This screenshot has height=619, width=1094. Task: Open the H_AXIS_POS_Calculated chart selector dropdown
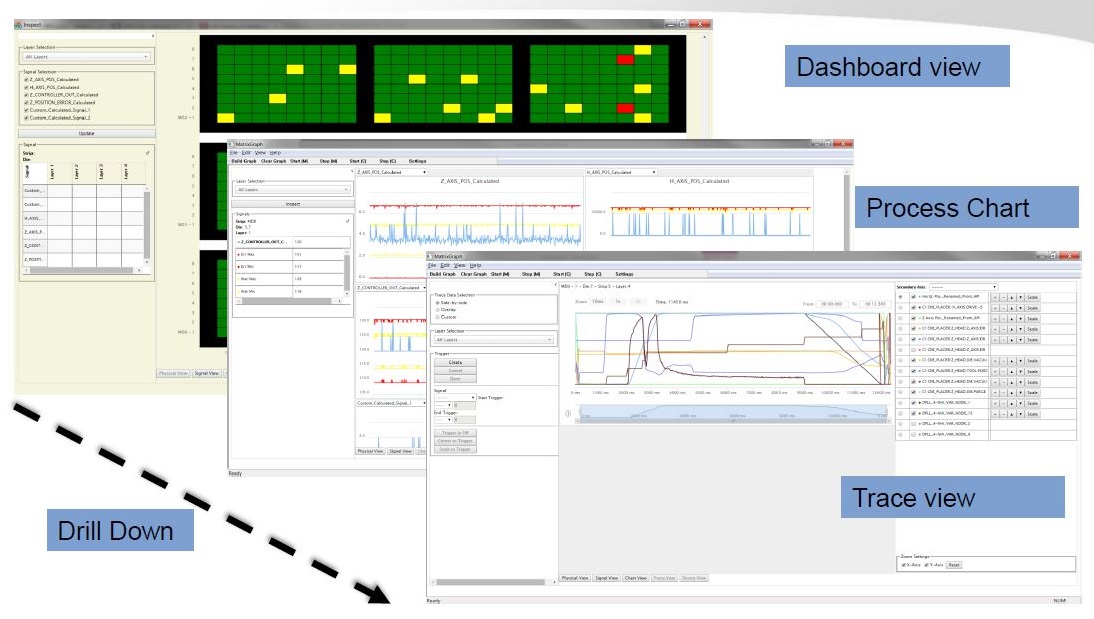621,172
